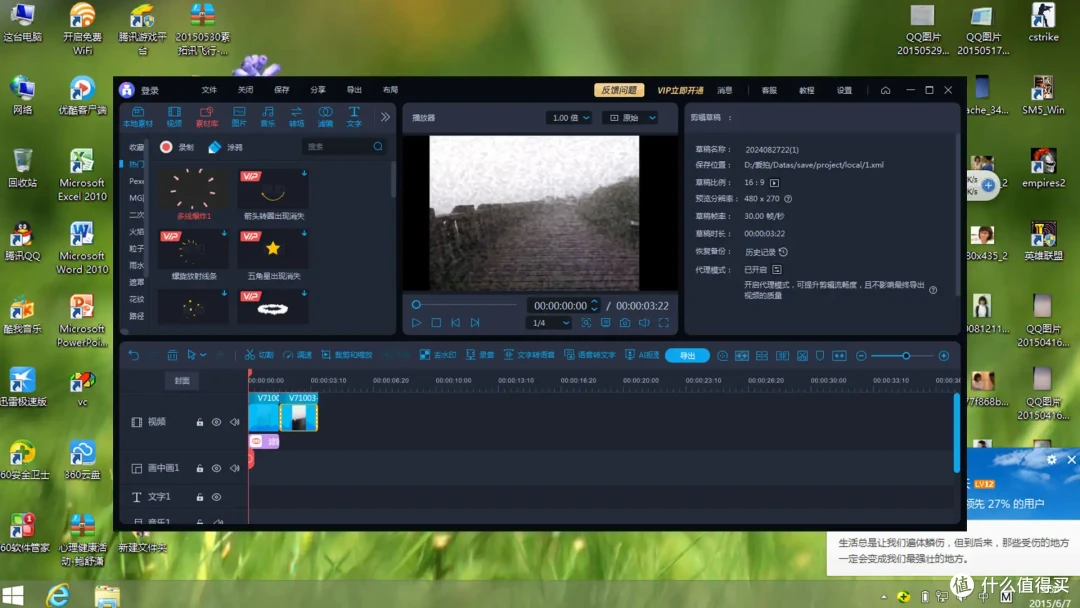
Task: Zoom out timeline with minus icon
Action: coord(861,355)
